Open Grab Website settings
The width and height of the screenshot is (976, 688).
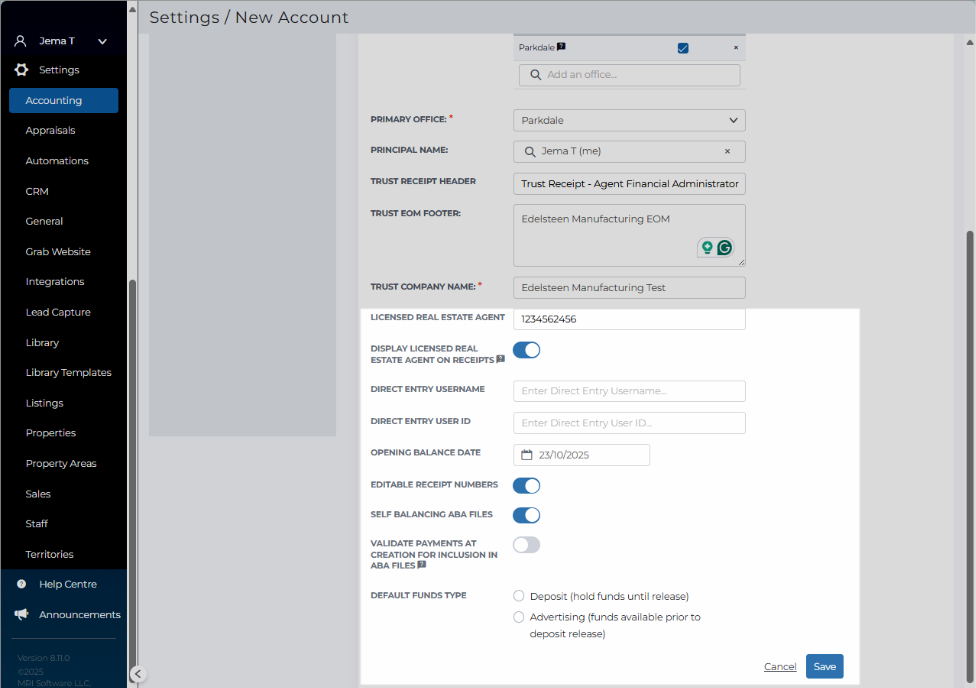pyautogui.click(x=58, y=252)
